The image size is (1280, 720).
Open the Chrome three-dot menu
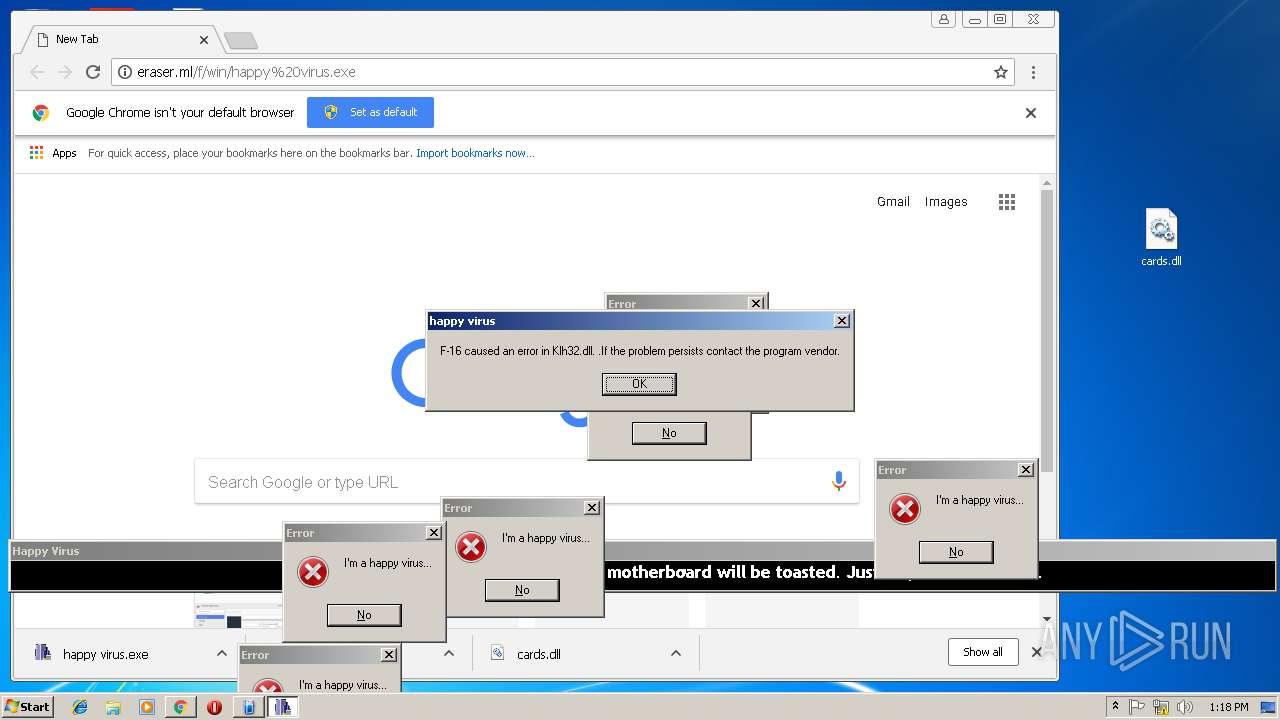[1033, 72]
